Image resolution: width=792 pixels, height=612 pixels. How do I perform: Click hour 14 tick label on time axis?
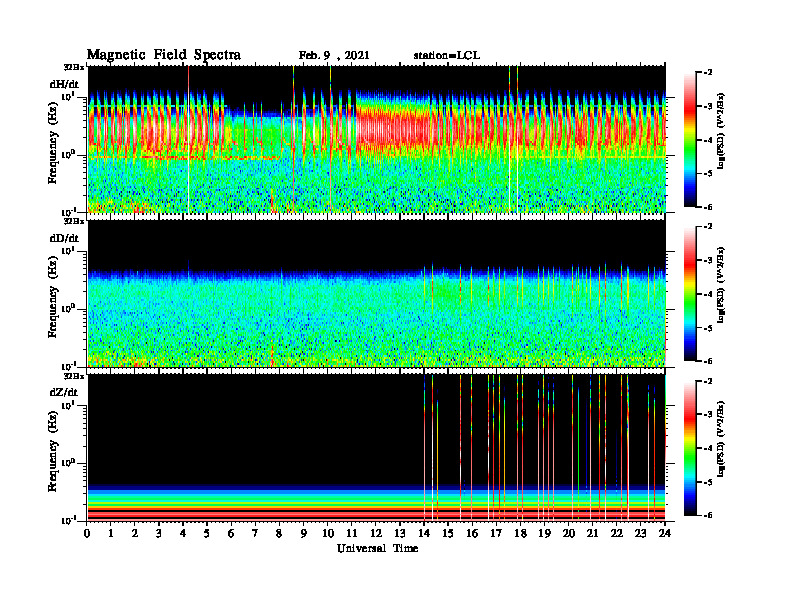[424, 534]
